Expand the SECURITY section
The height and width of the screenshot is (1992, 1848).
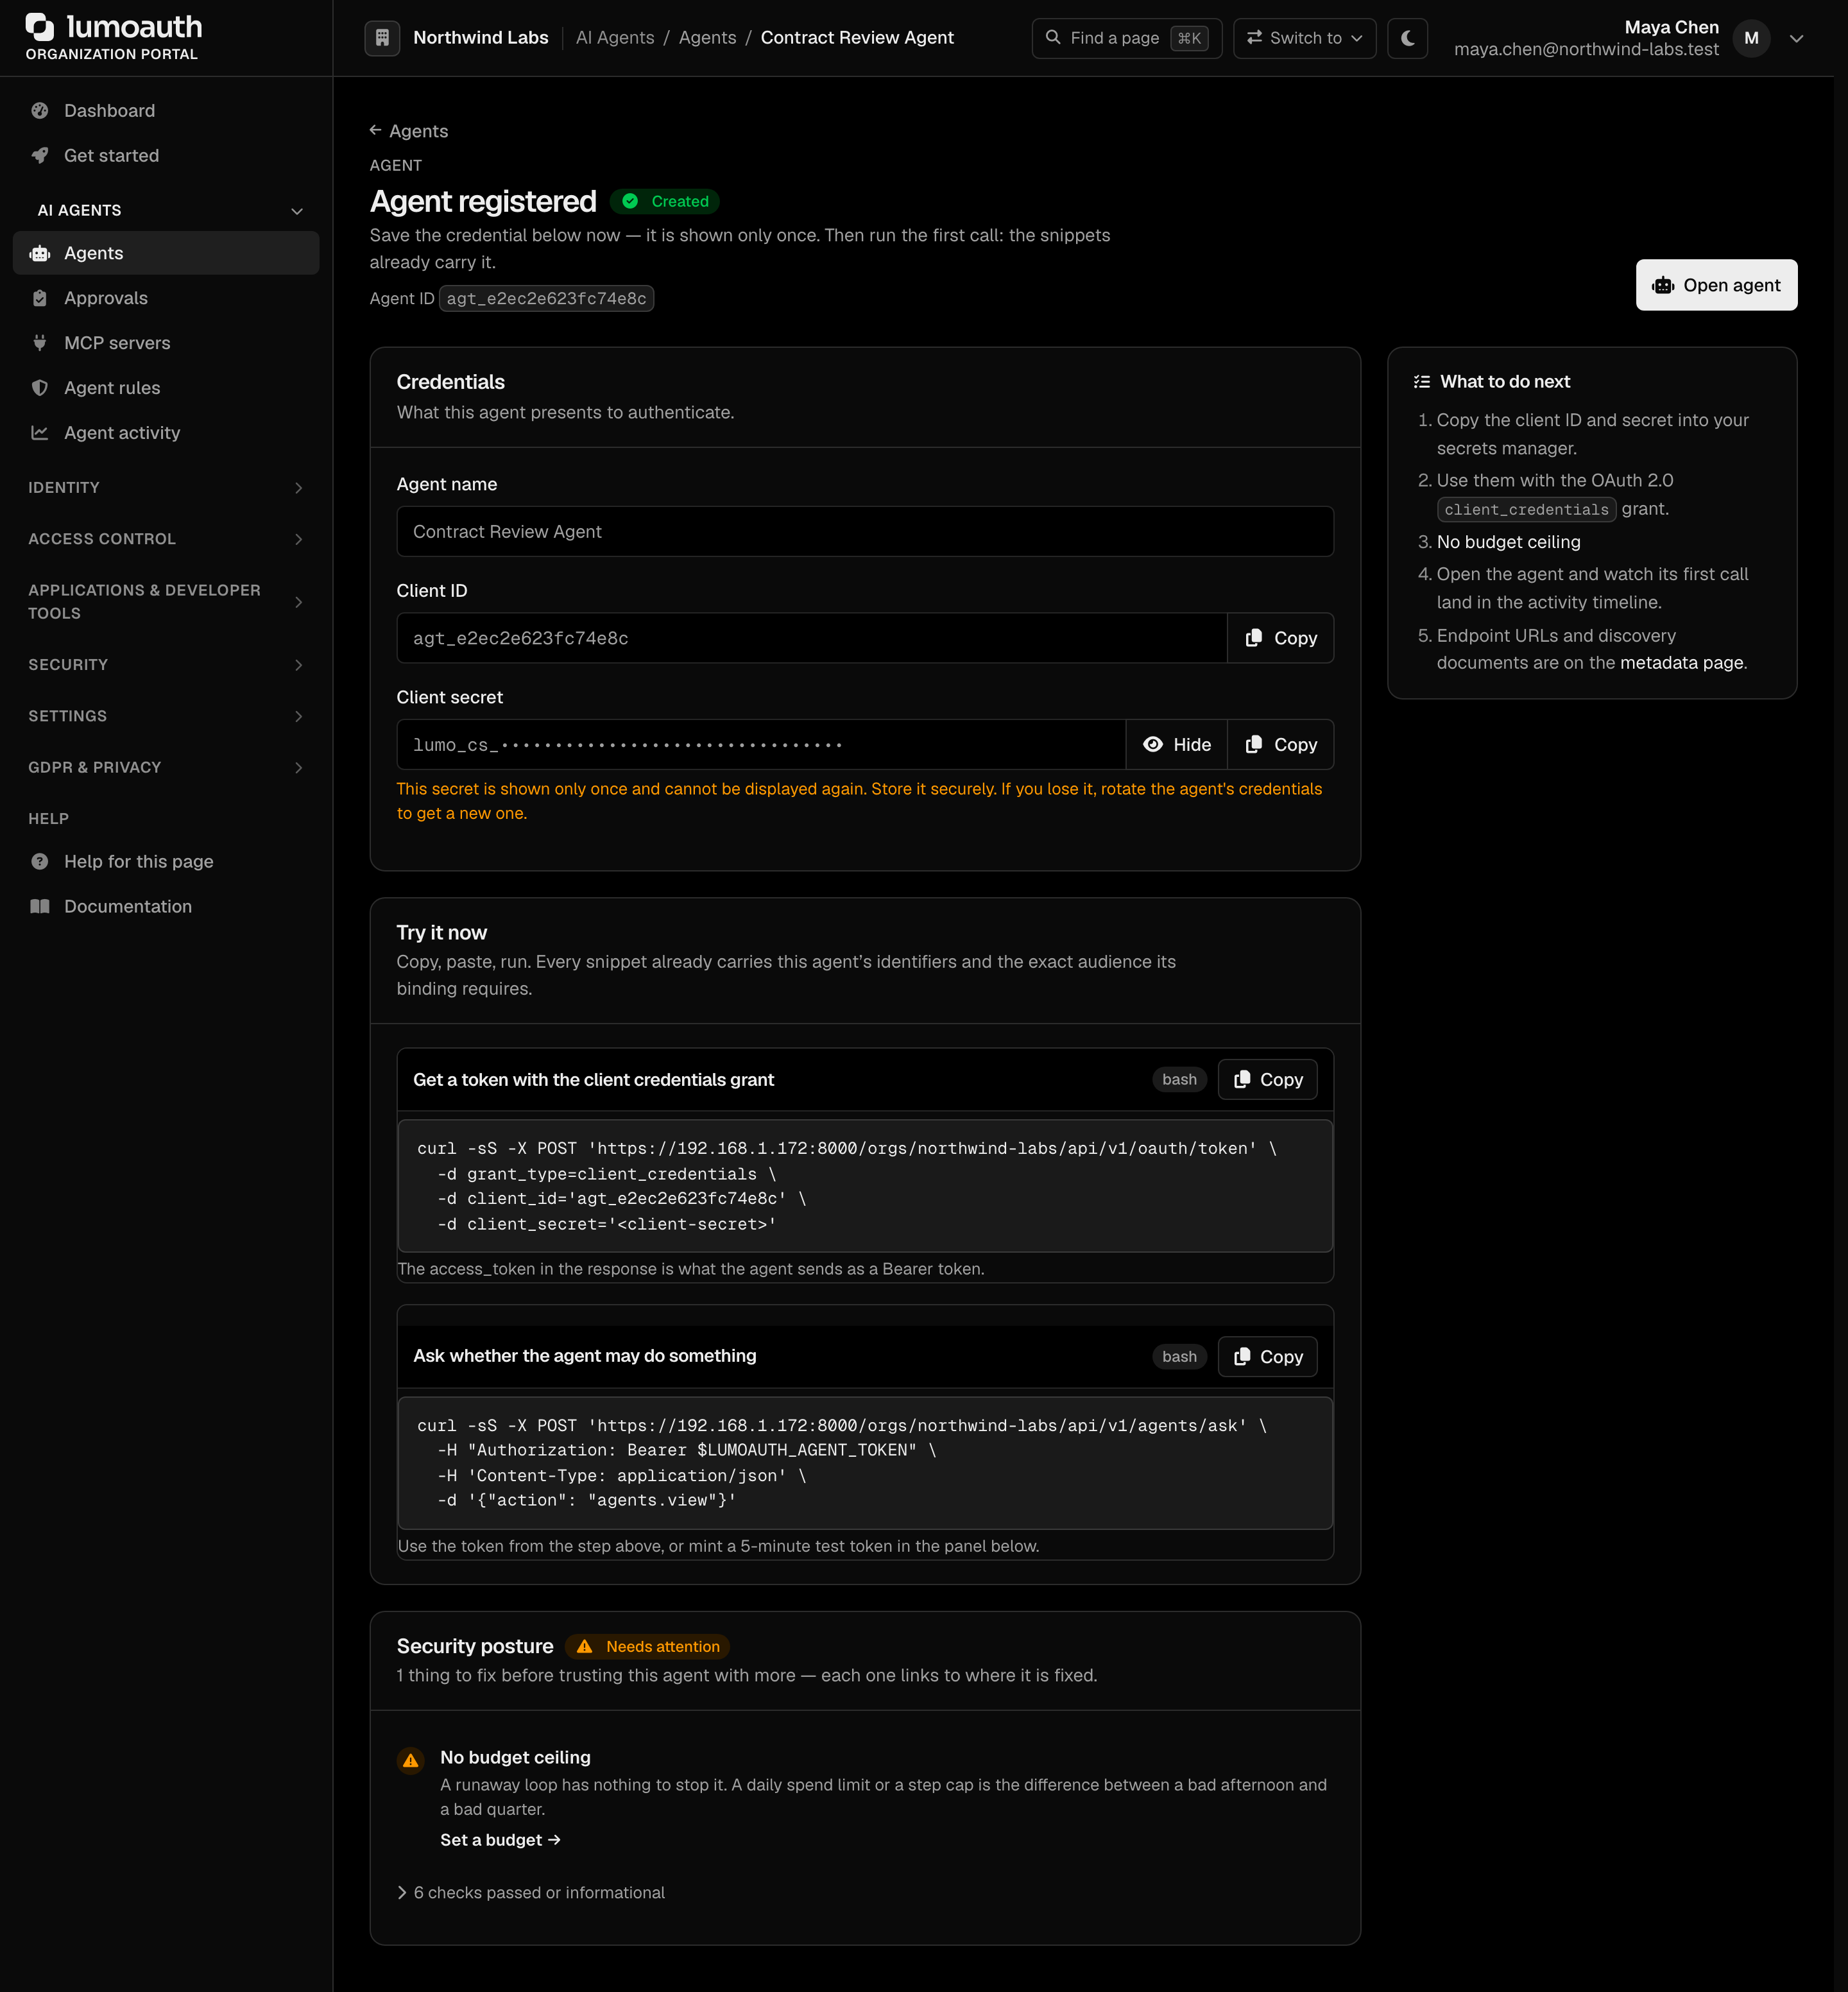166,665
